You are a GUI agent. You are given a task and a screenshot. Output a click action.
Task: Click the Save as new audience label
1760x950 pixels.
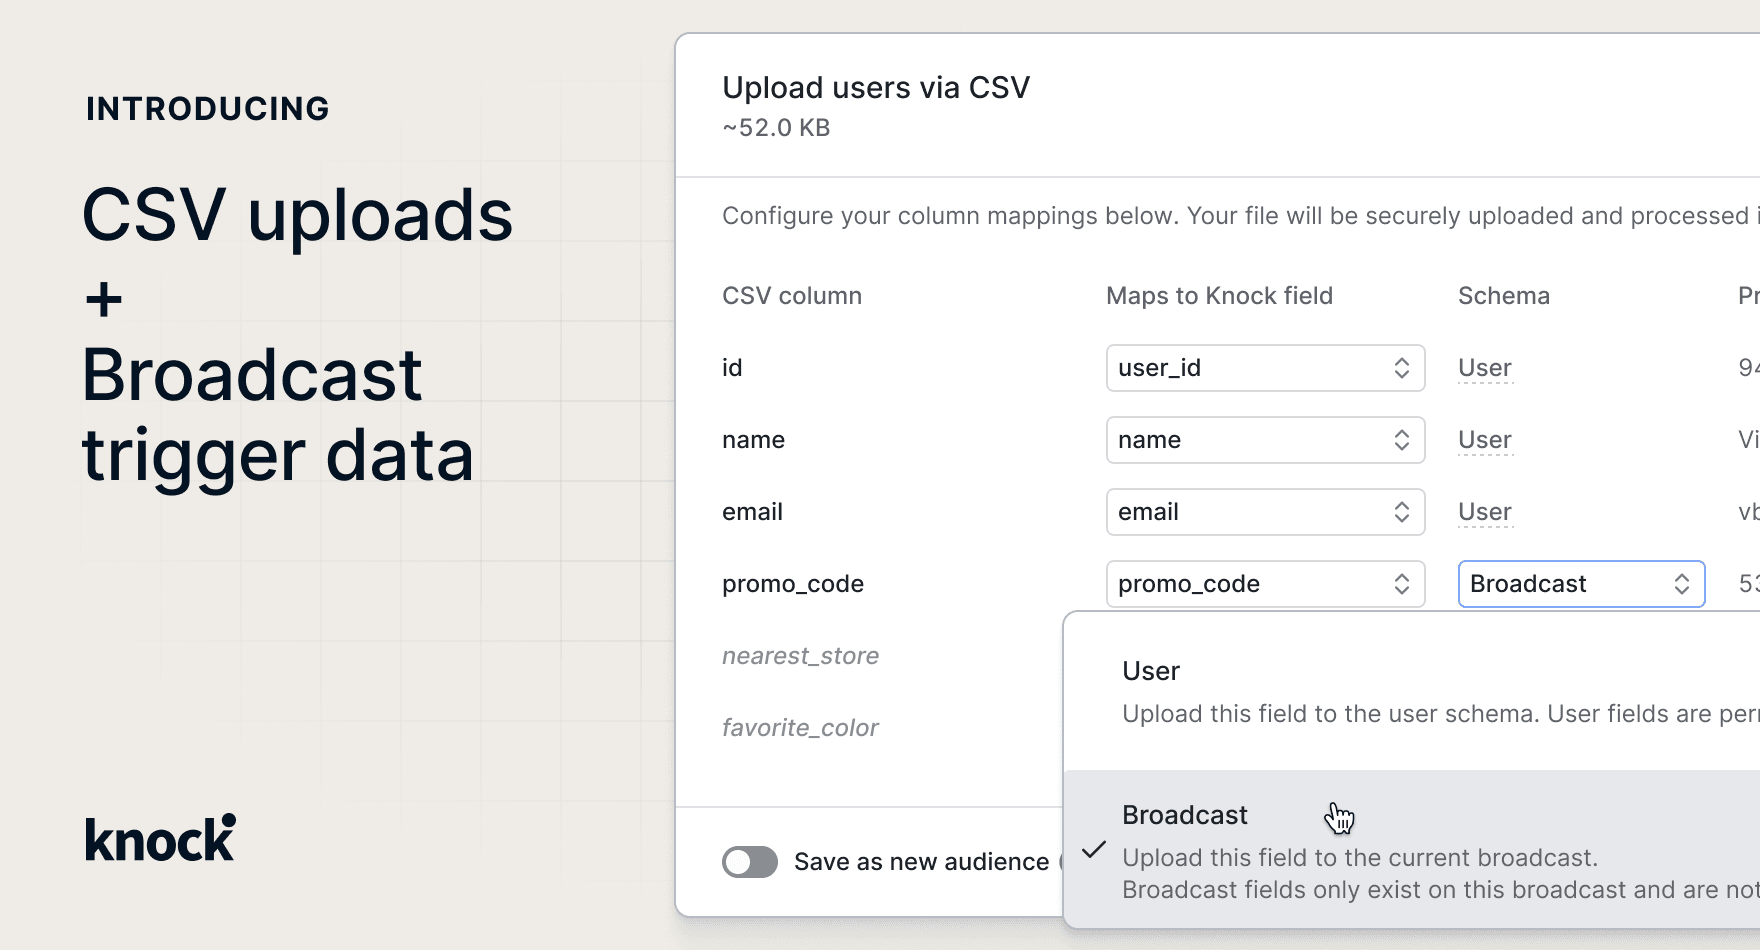point(921,862)
